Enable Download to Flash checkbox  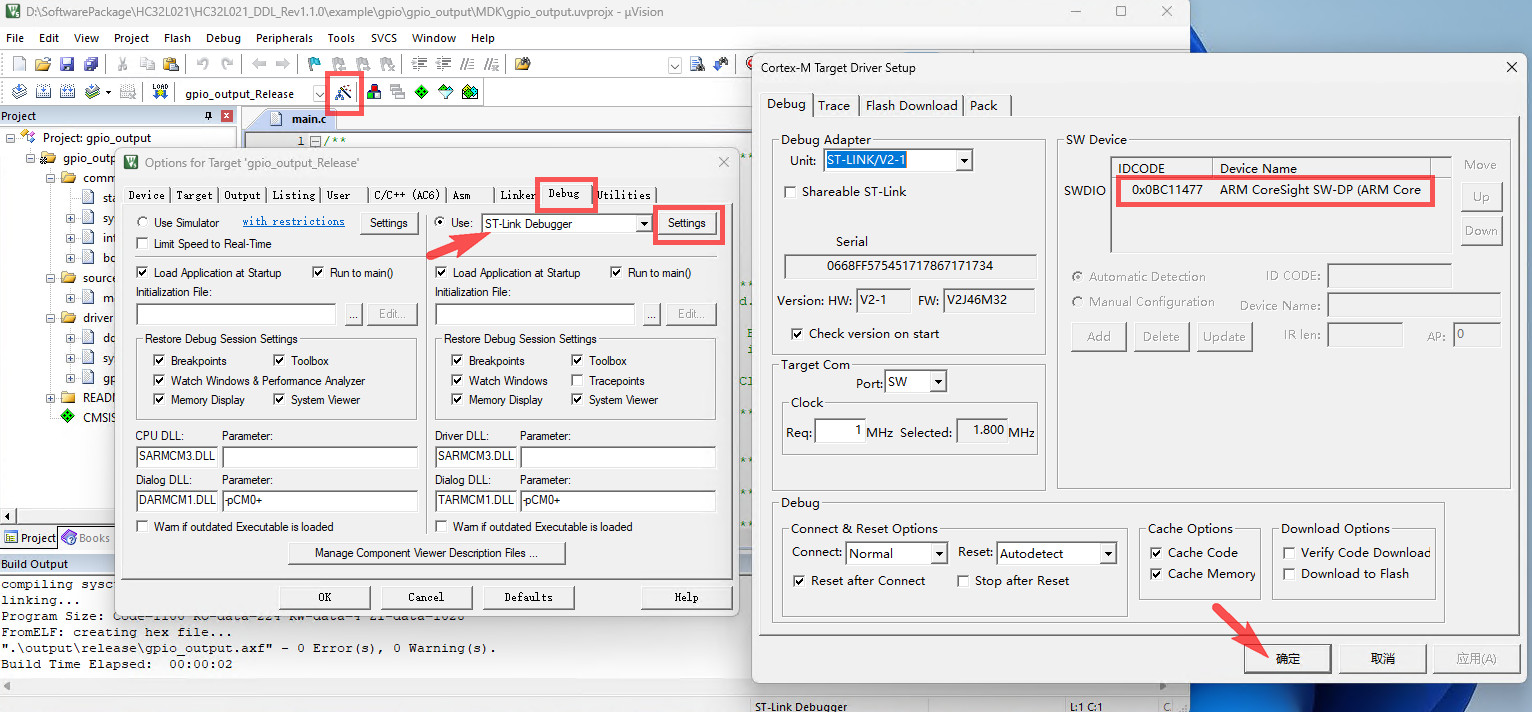[1289, 573]
